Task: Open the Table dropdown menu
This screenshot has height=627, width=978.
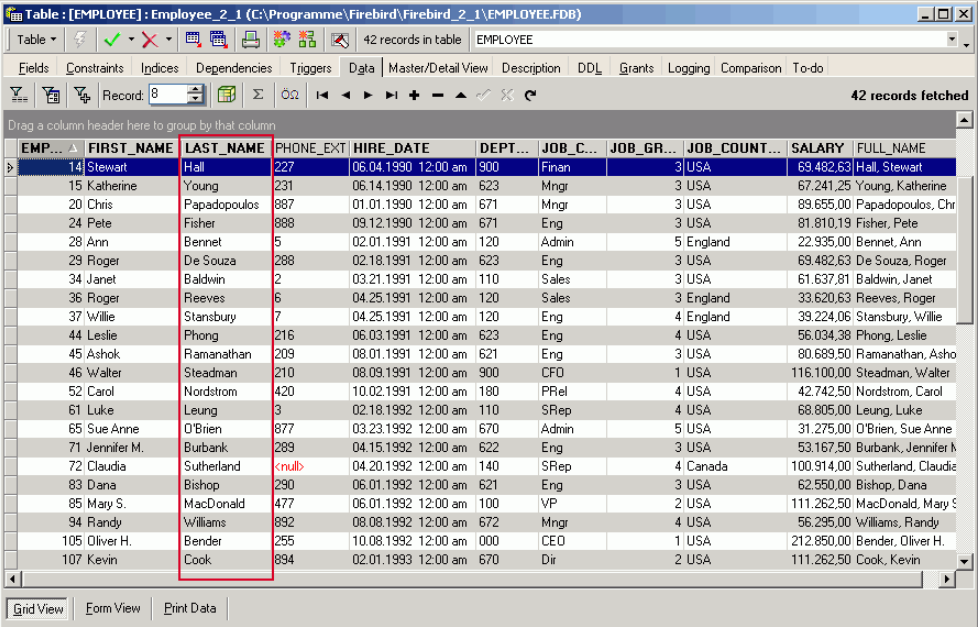Action: [37, 40]
